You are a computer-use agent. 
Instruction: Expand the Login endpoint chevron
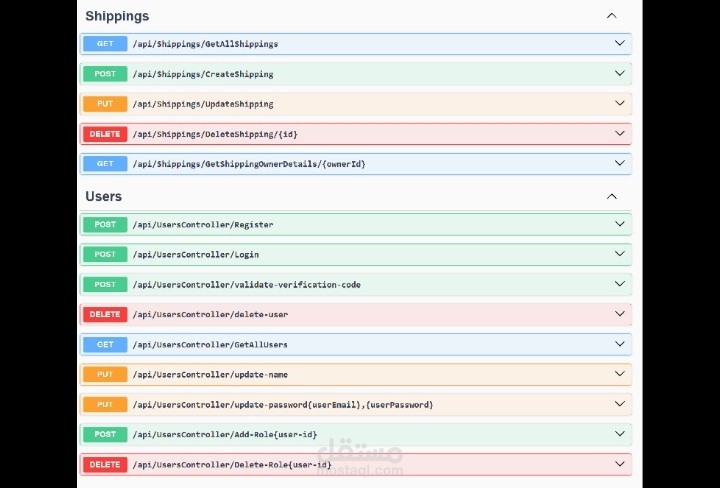point(619,254)
